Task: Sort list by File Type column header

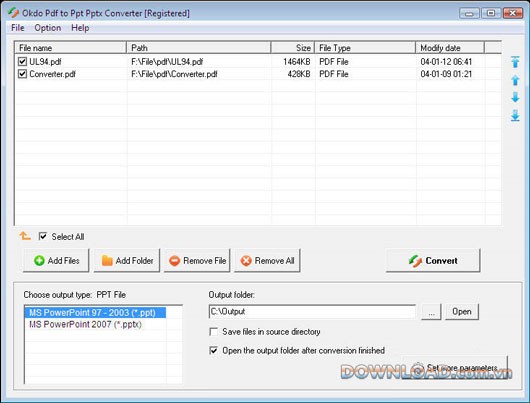Action: click(x=365, y=48)
